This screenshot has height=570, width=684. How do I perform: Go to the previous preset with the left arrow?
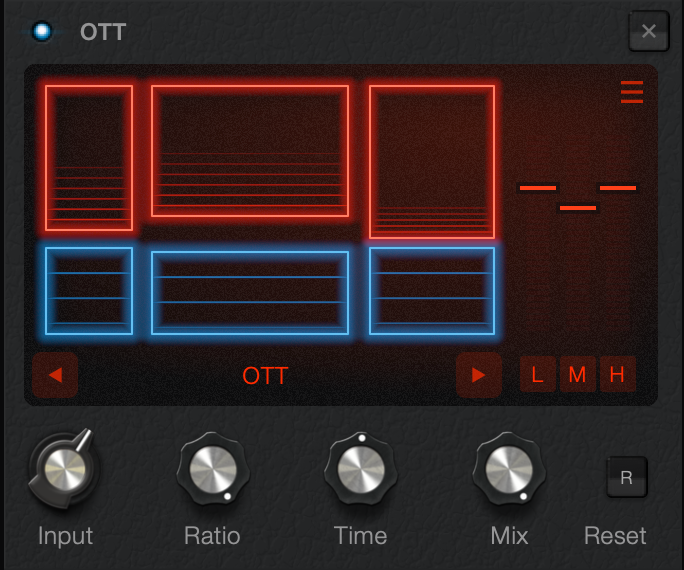(55, 375)
